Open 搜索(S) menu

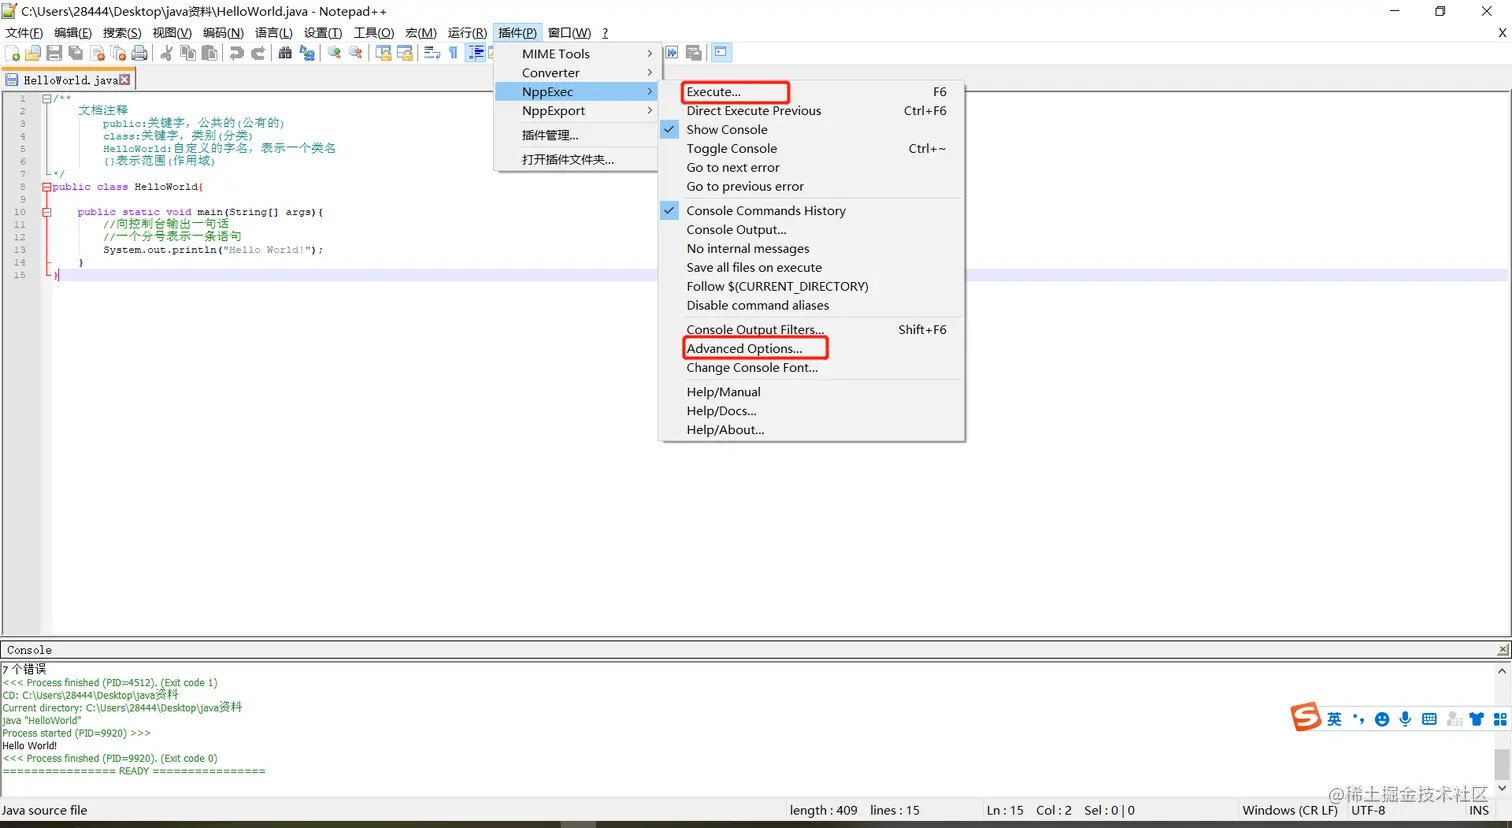122,33
